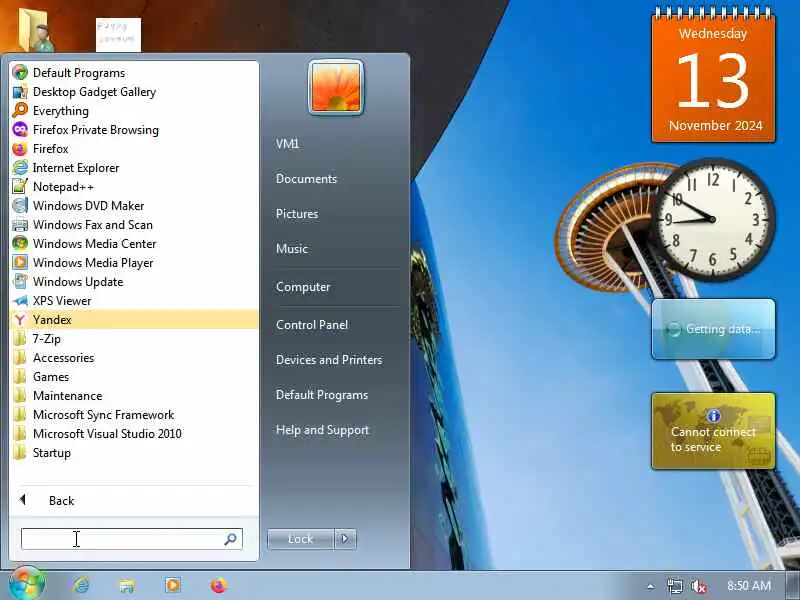Open the Yandex browser icon
The width and height of the screenshot is (800, 600).
pos(20,319)
